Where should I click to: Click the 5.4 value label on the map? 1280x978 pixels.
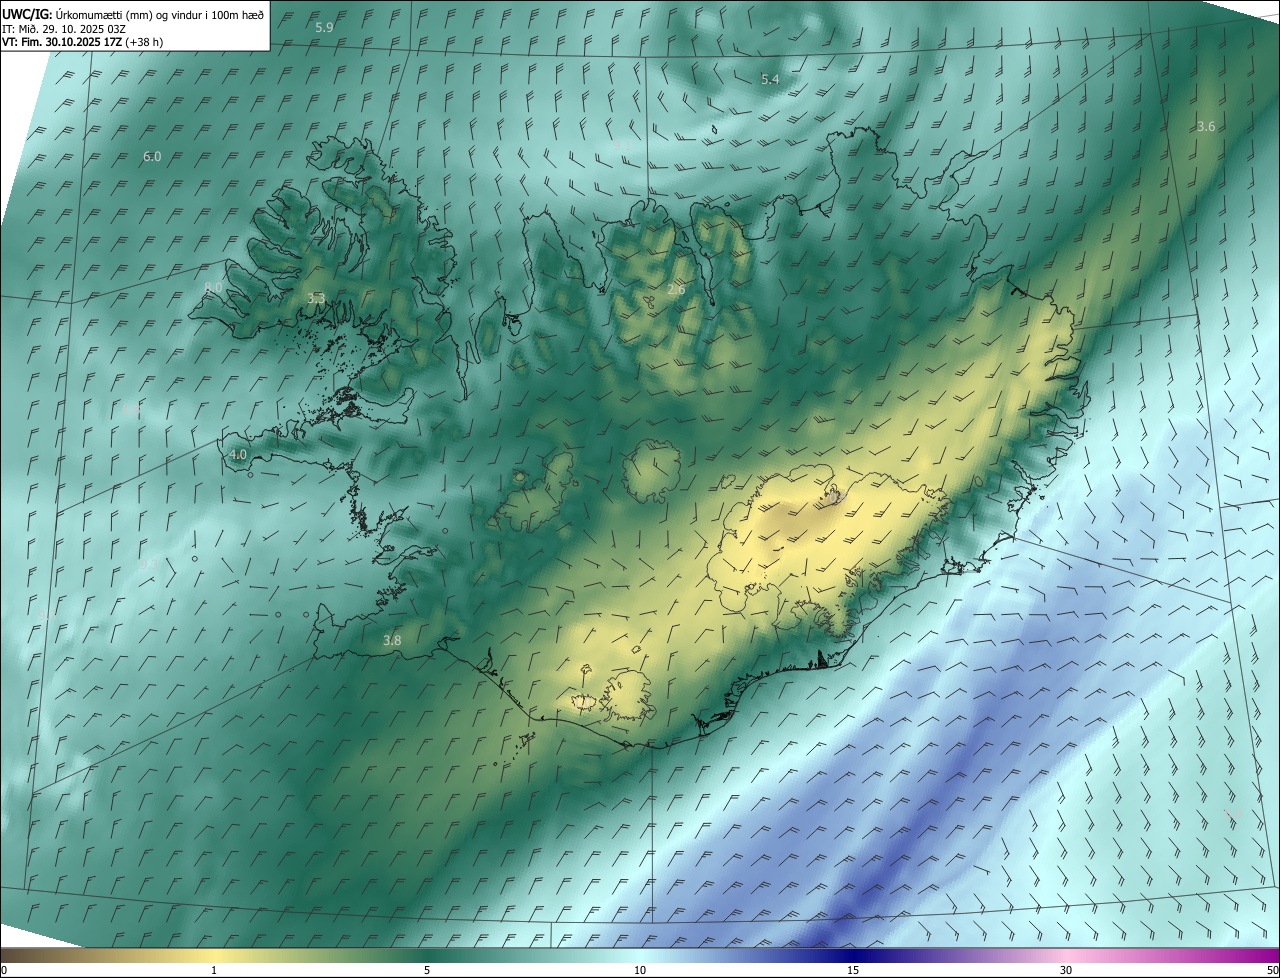(x=770, y=79)
